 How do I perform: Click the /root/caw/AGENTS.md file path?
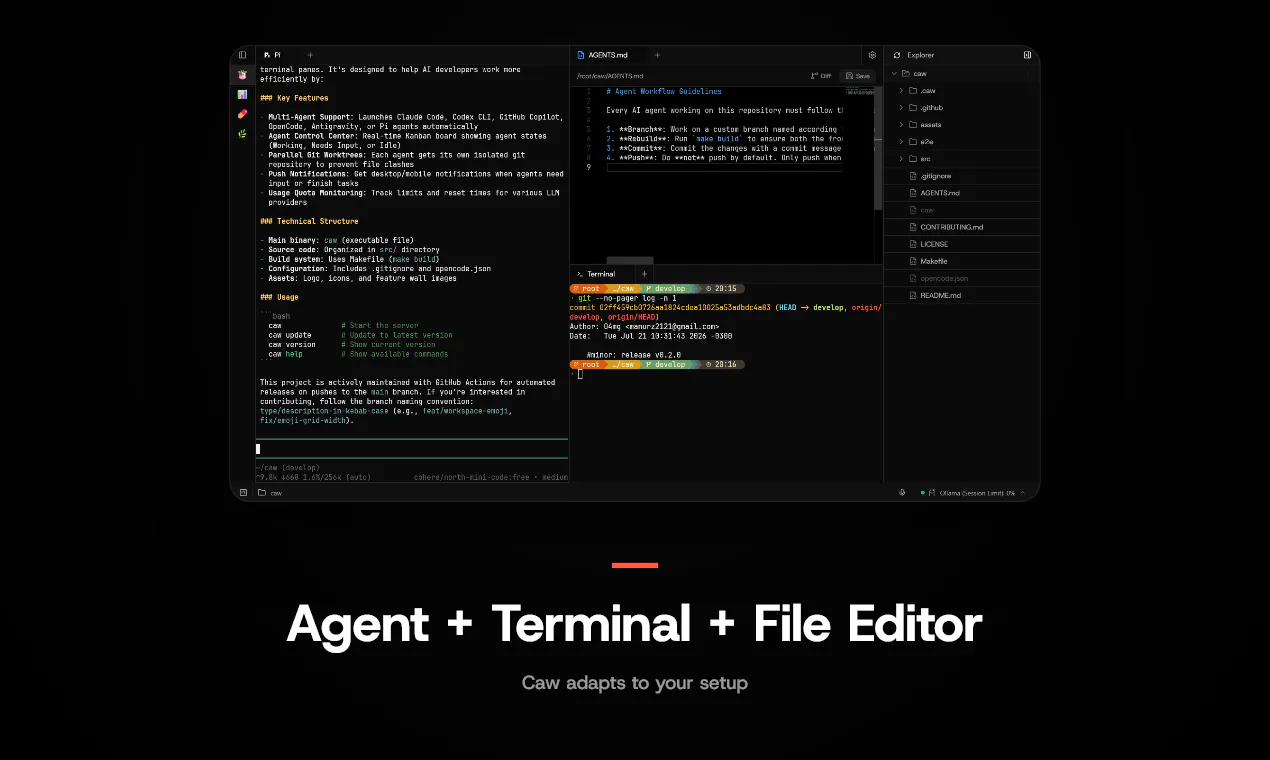pos(610,76)
